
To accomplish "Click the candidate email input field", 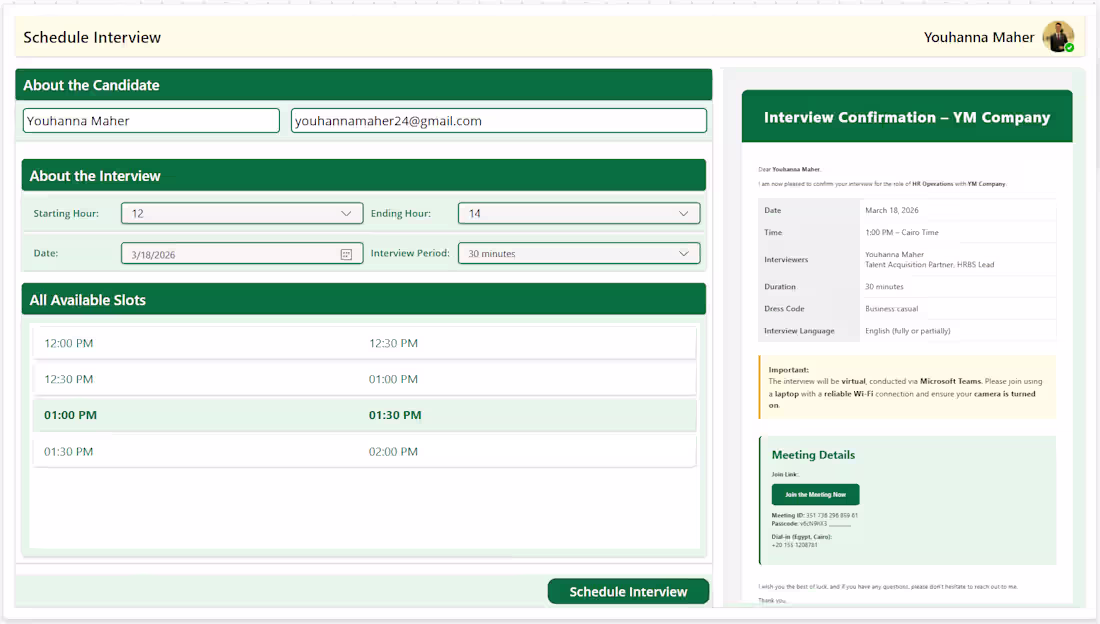I will pyautogui.click(x=498, y=120).
